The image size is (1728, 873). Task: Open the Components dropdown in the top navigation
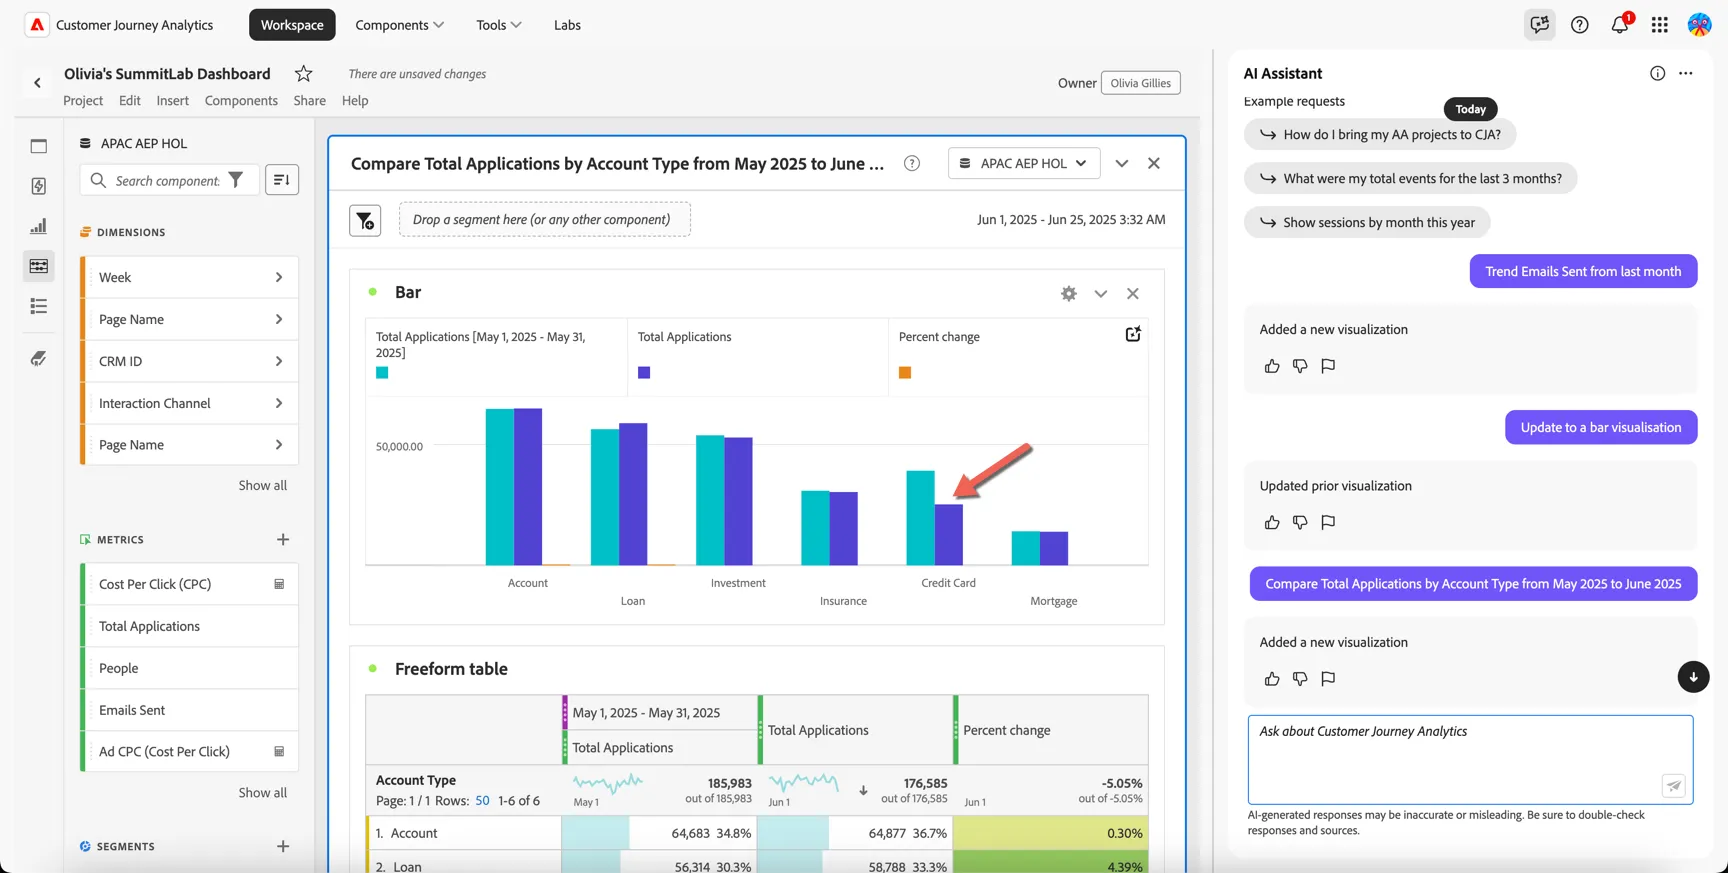[x=400, y=25]
